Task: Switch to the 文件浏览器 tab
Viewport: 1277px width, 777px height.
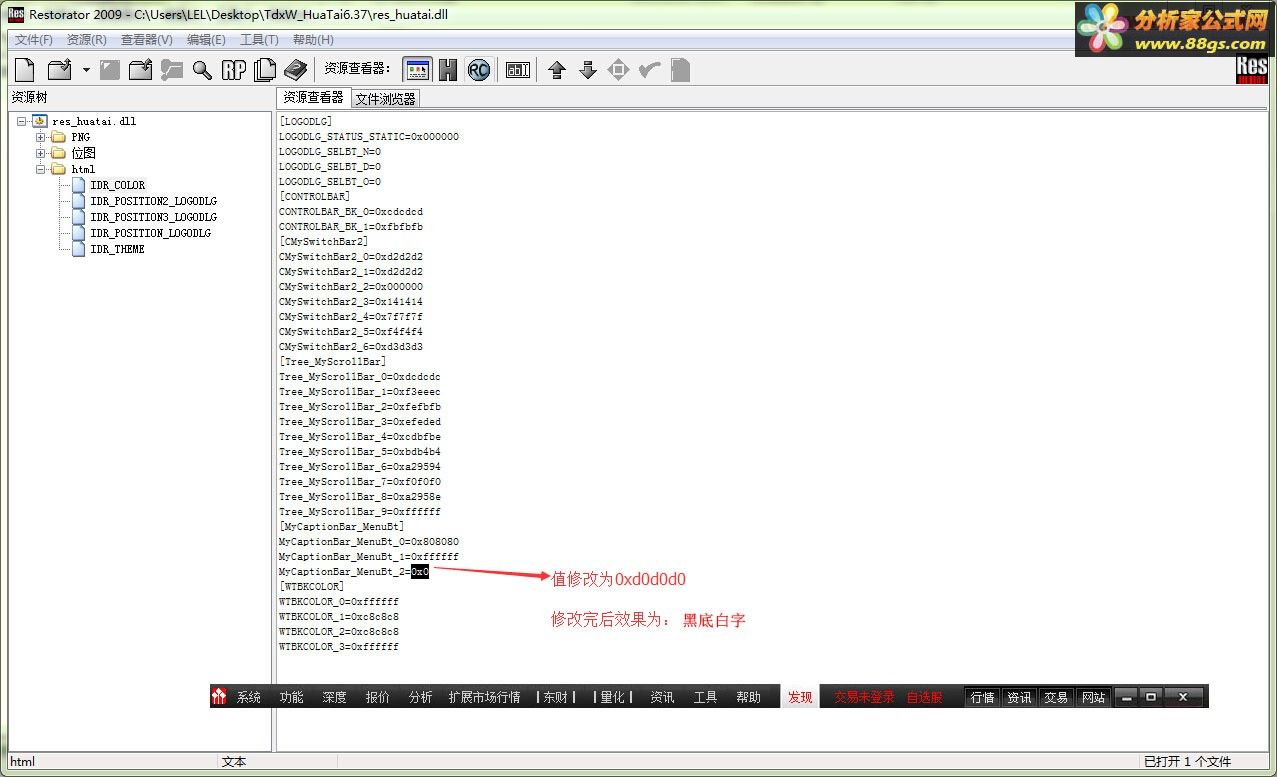Action: point(385,99)
